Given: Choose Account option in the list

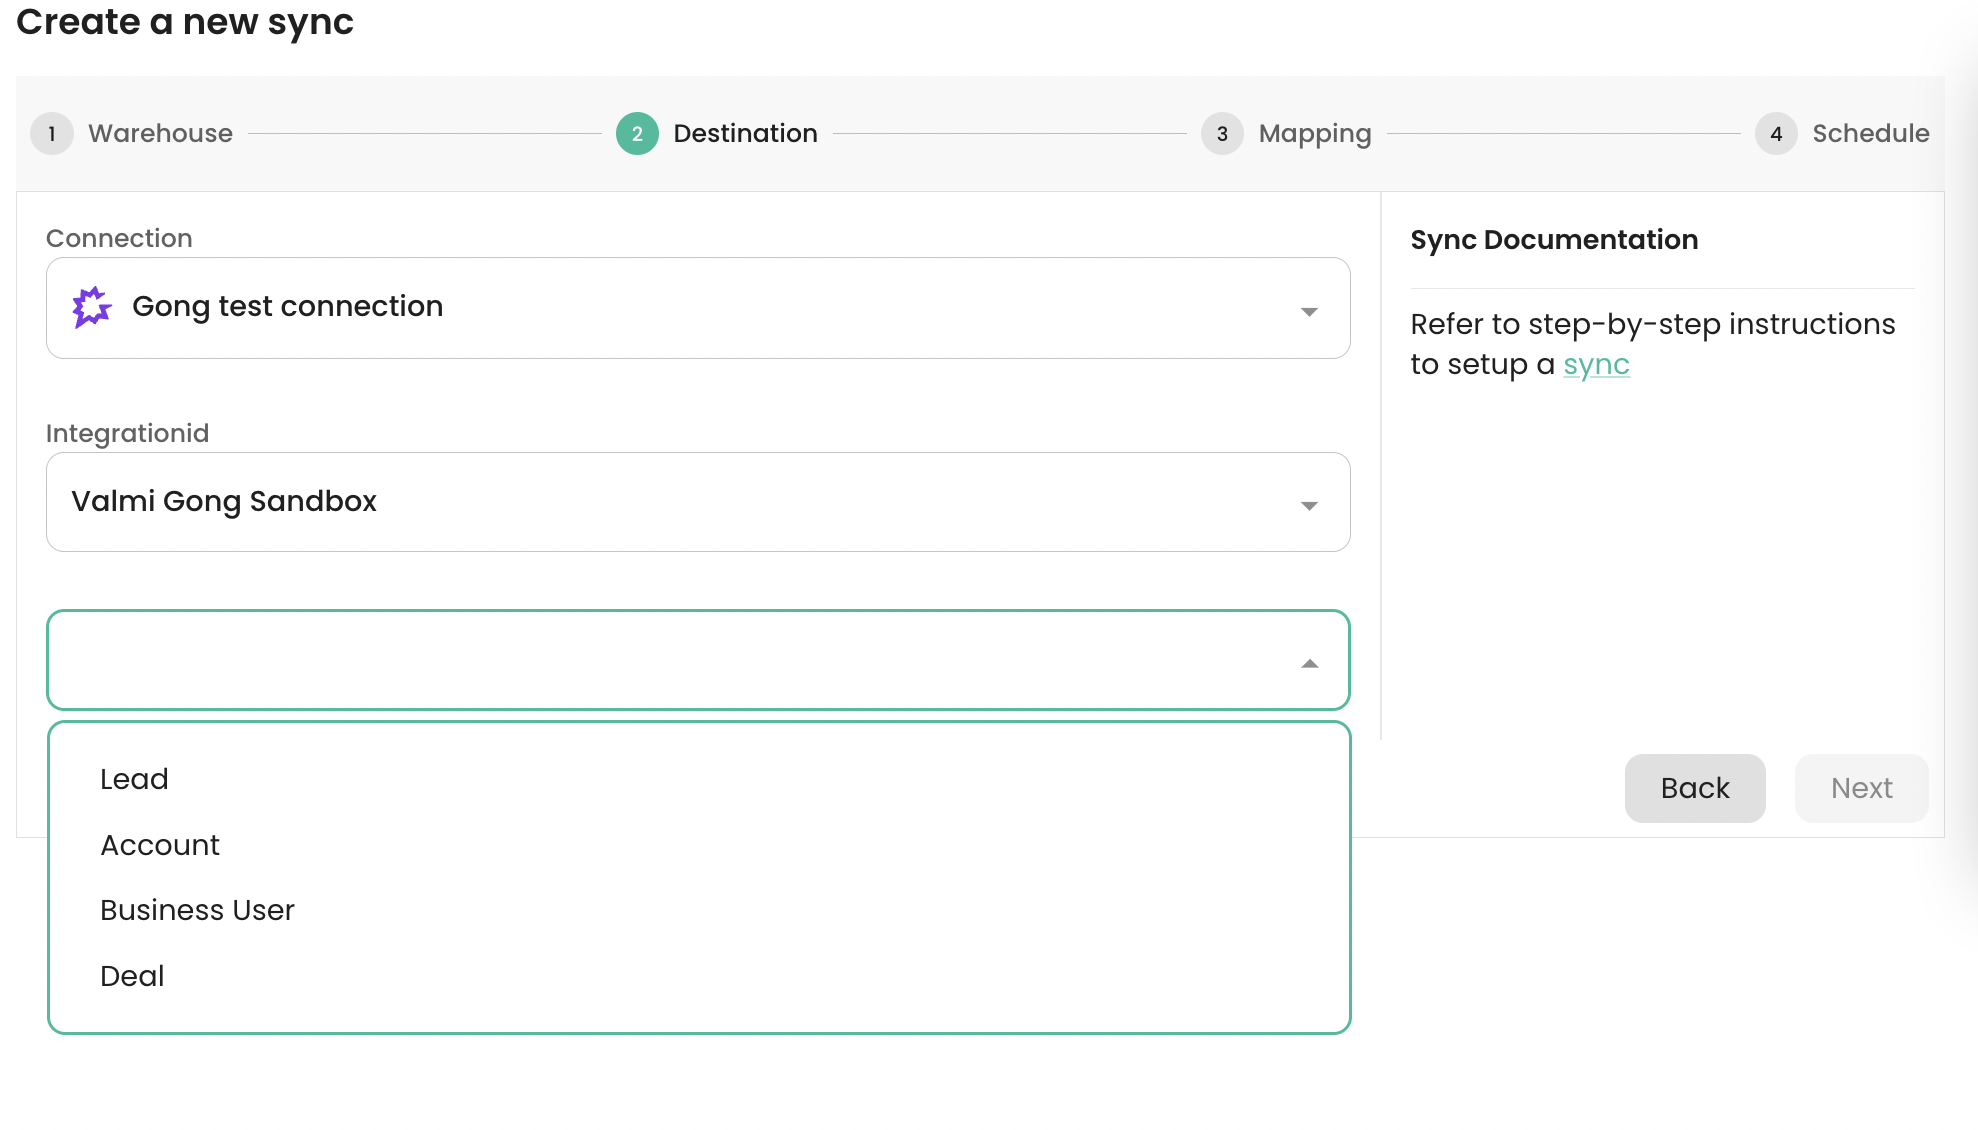Looking at the screenshot, I should point(160,845).
